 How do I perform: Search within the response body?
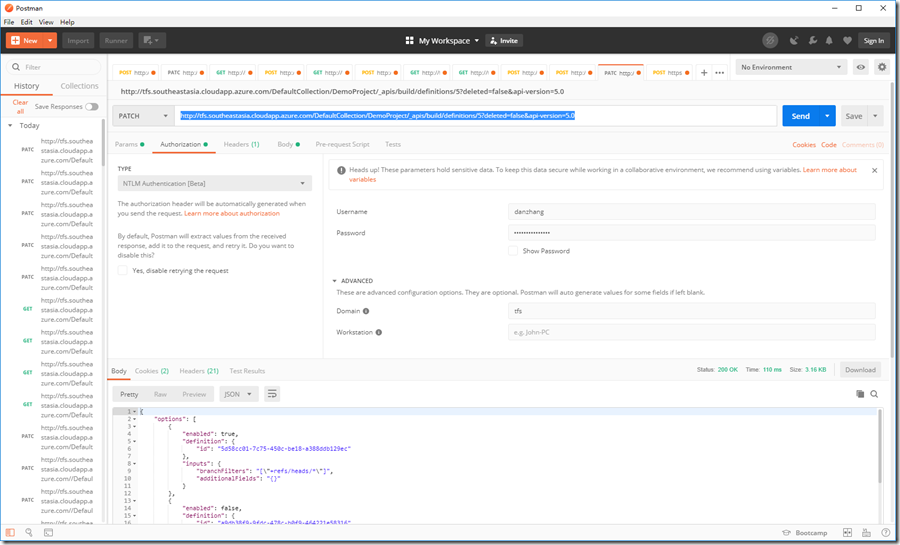pyautogui.click(x=874, y=394)
